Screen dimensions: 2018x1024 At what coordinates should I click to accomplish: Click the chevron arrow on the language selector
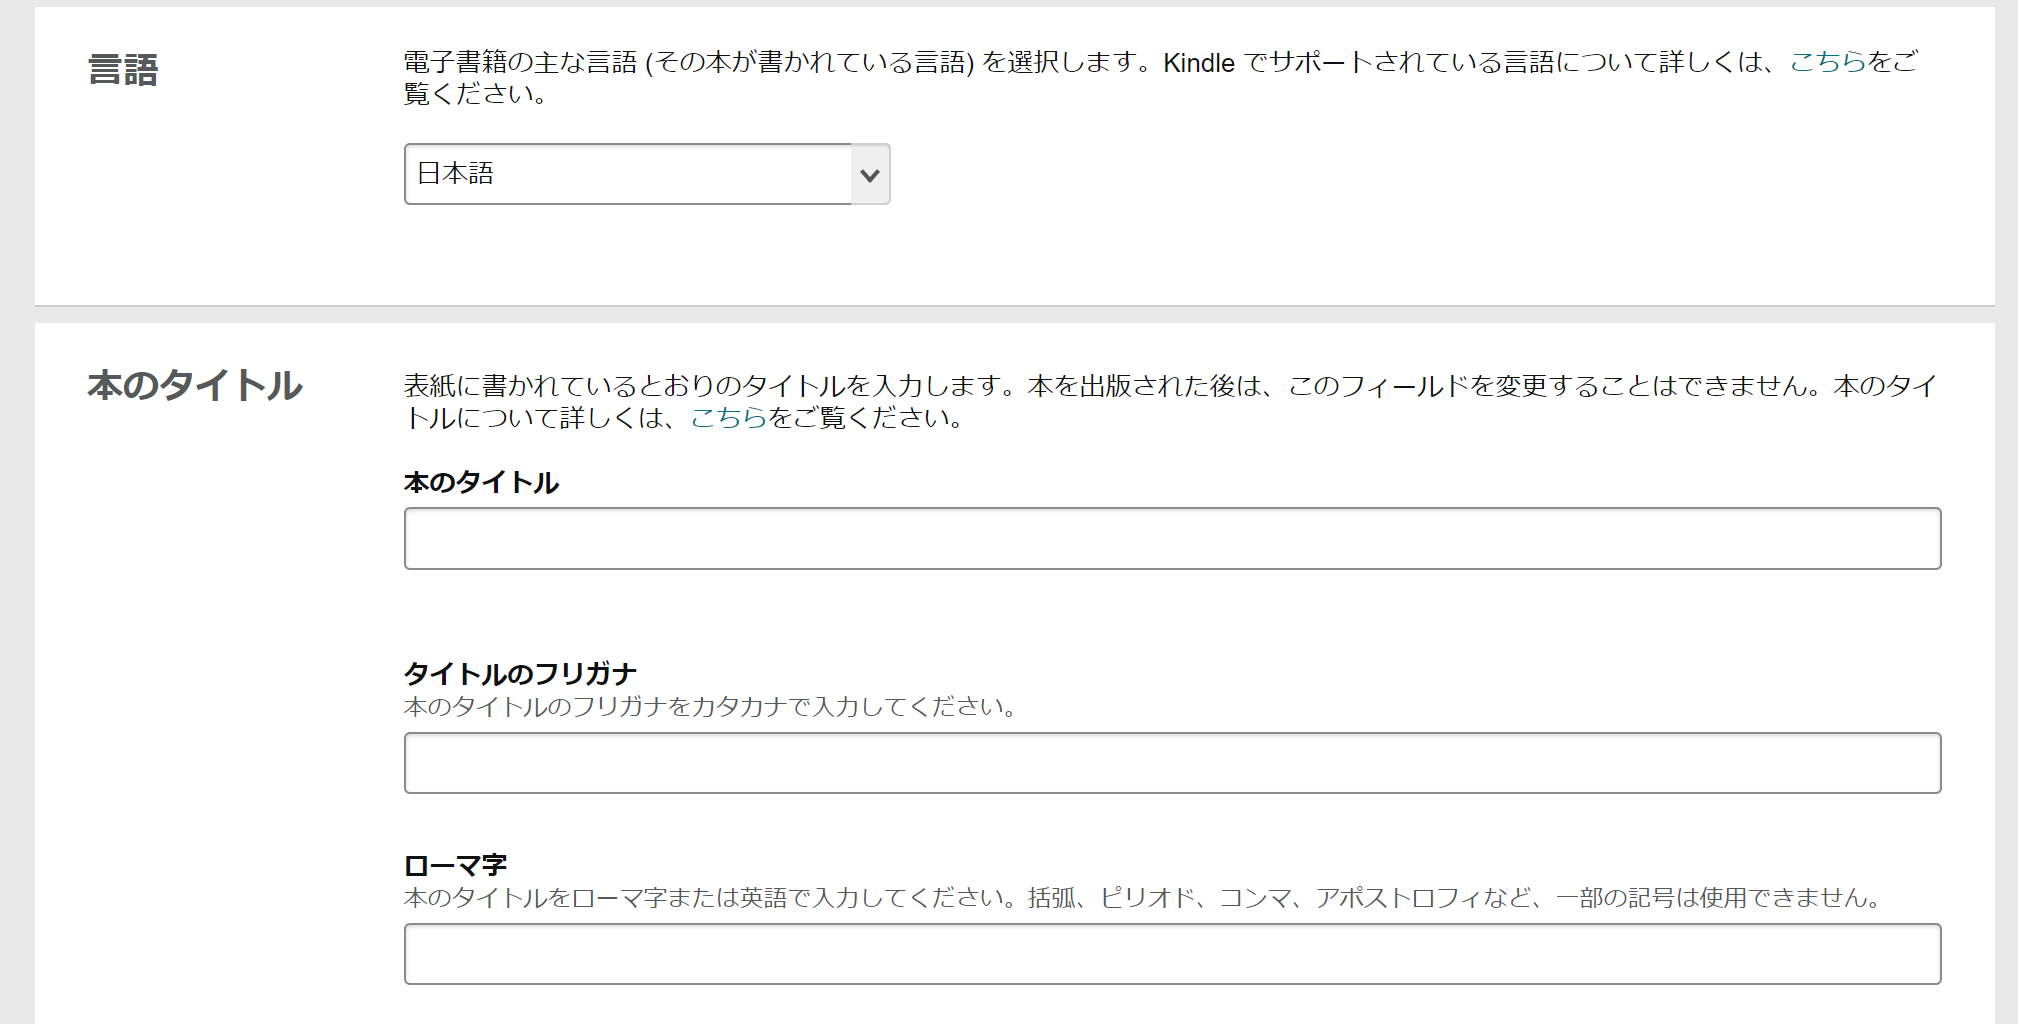click(x=870, y=175)
